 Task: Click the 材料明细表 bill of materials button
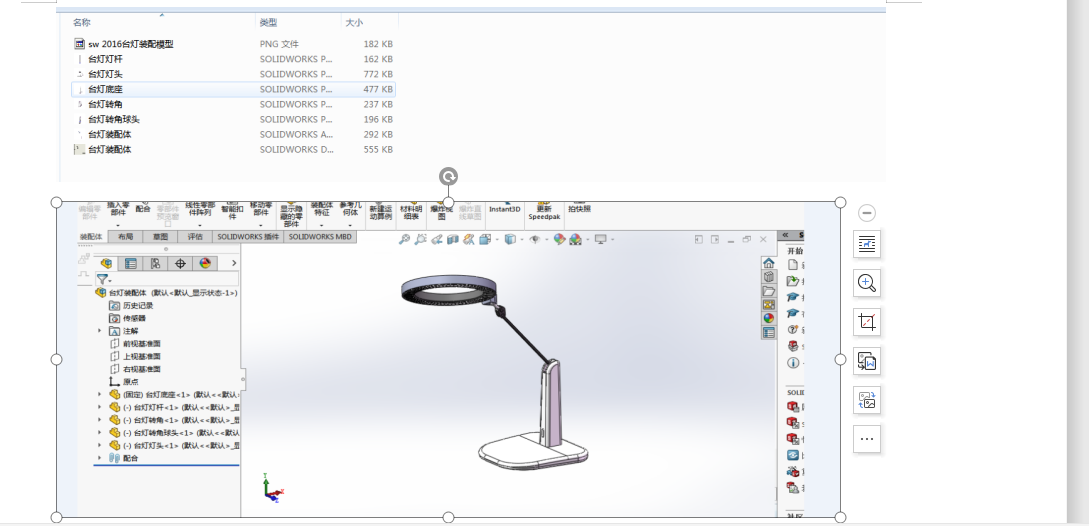(411, 212)
